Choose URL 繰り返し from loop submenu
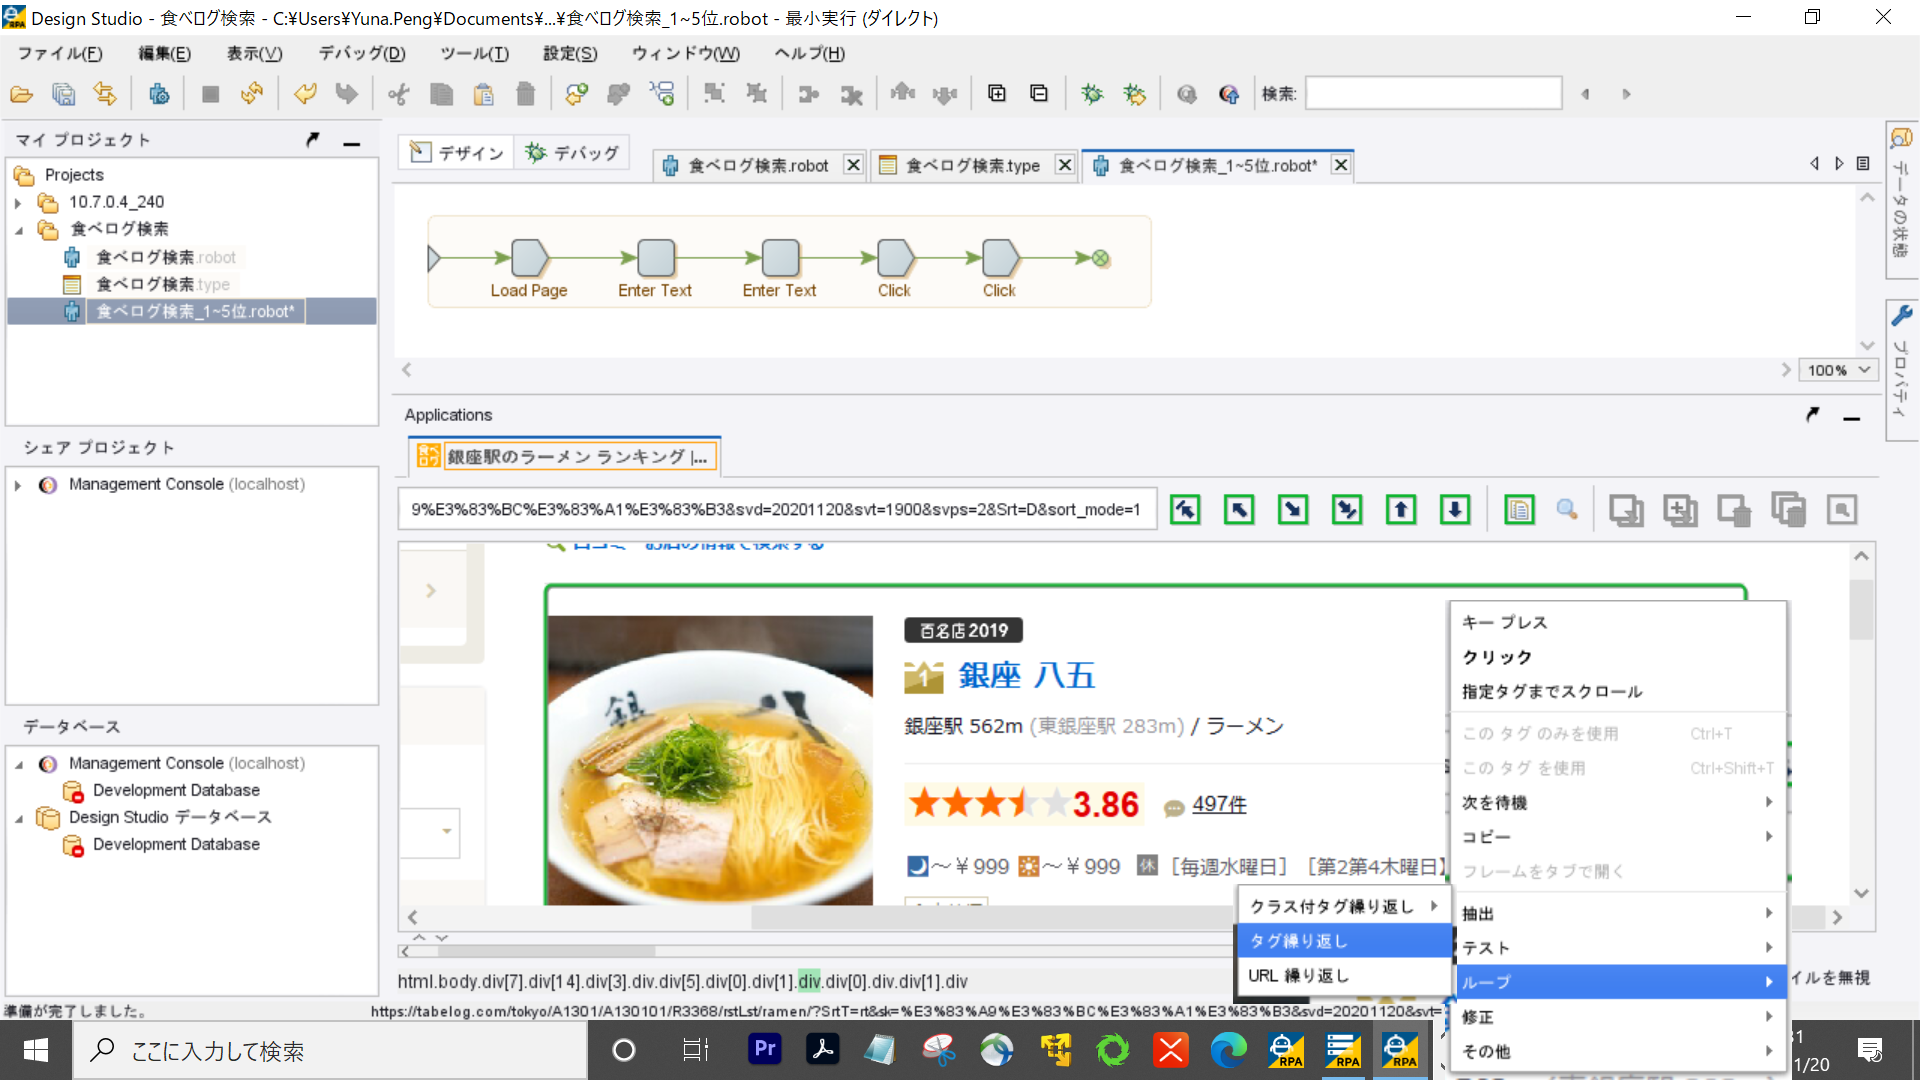 1344,975
